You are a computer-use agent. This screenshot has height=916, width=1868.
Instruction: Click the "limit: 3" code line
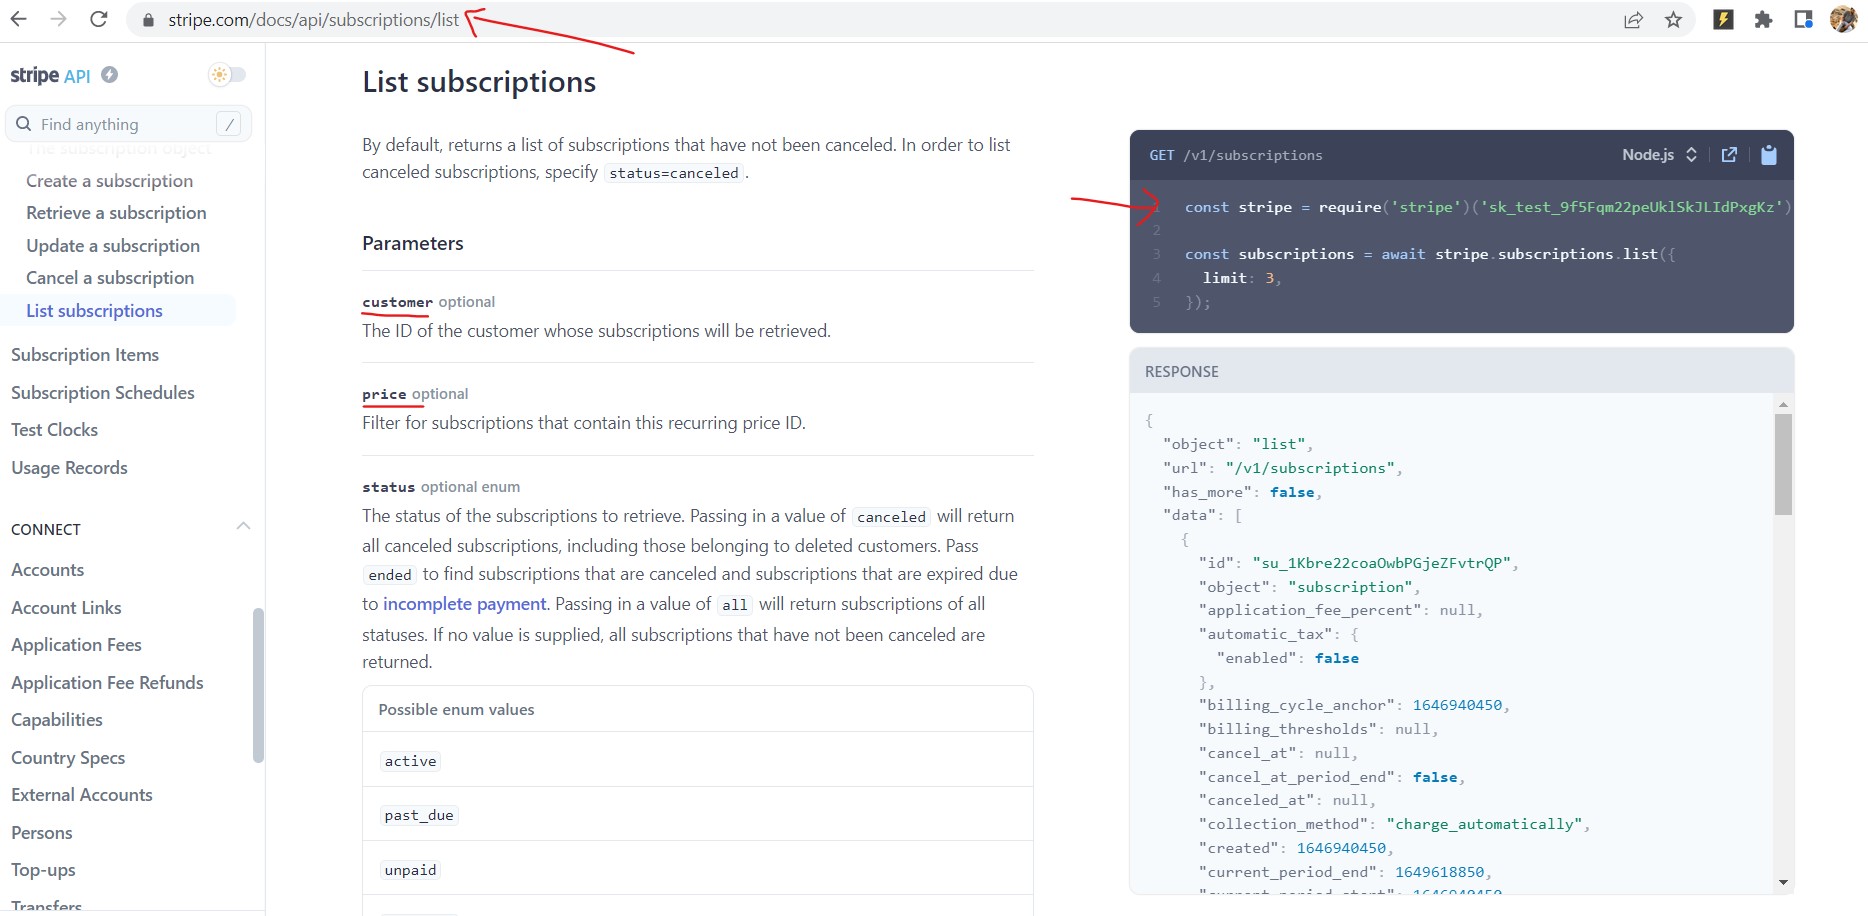pyautogui.click(x=1241, y=278)
